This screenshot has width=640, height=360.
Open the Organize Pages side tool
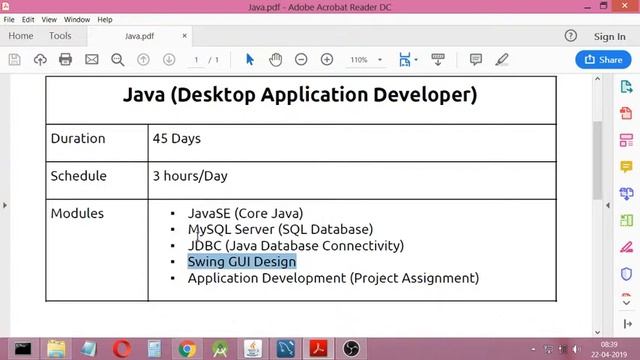(x=626, y=140)
